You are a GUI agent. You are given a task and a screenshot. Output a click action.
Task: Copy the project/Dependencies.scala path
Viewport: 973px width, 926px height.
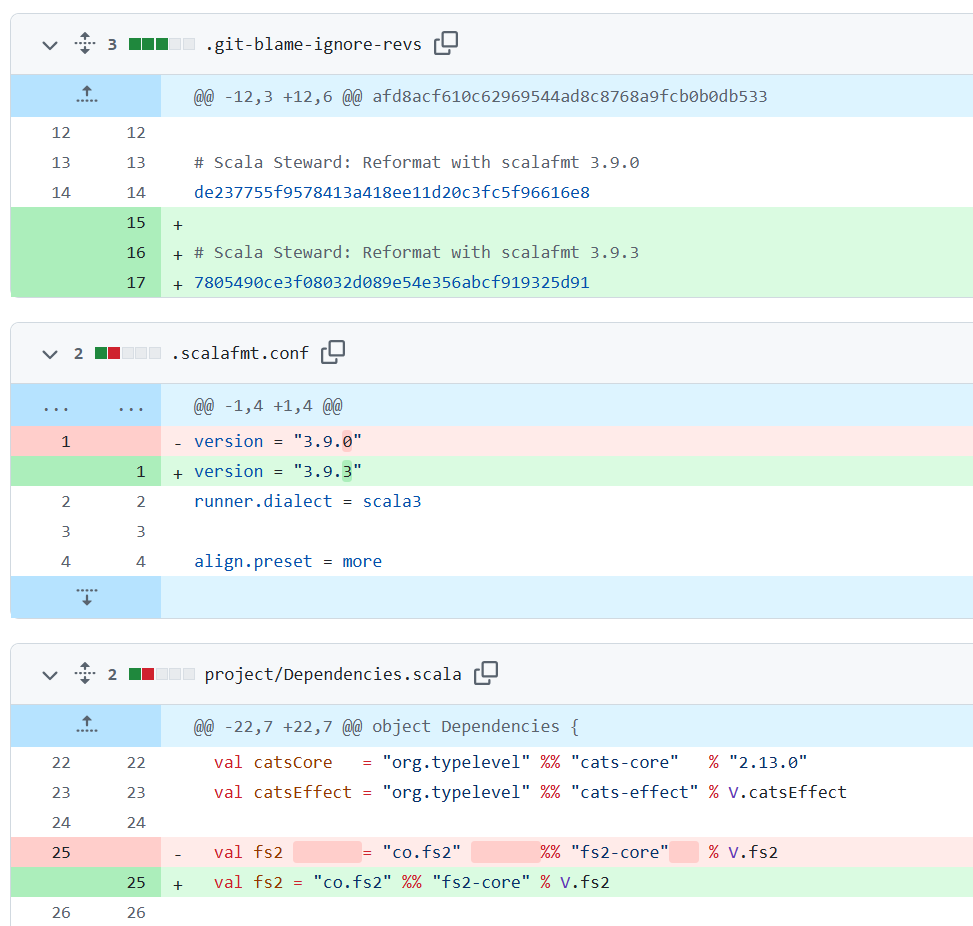pos(486,673)
